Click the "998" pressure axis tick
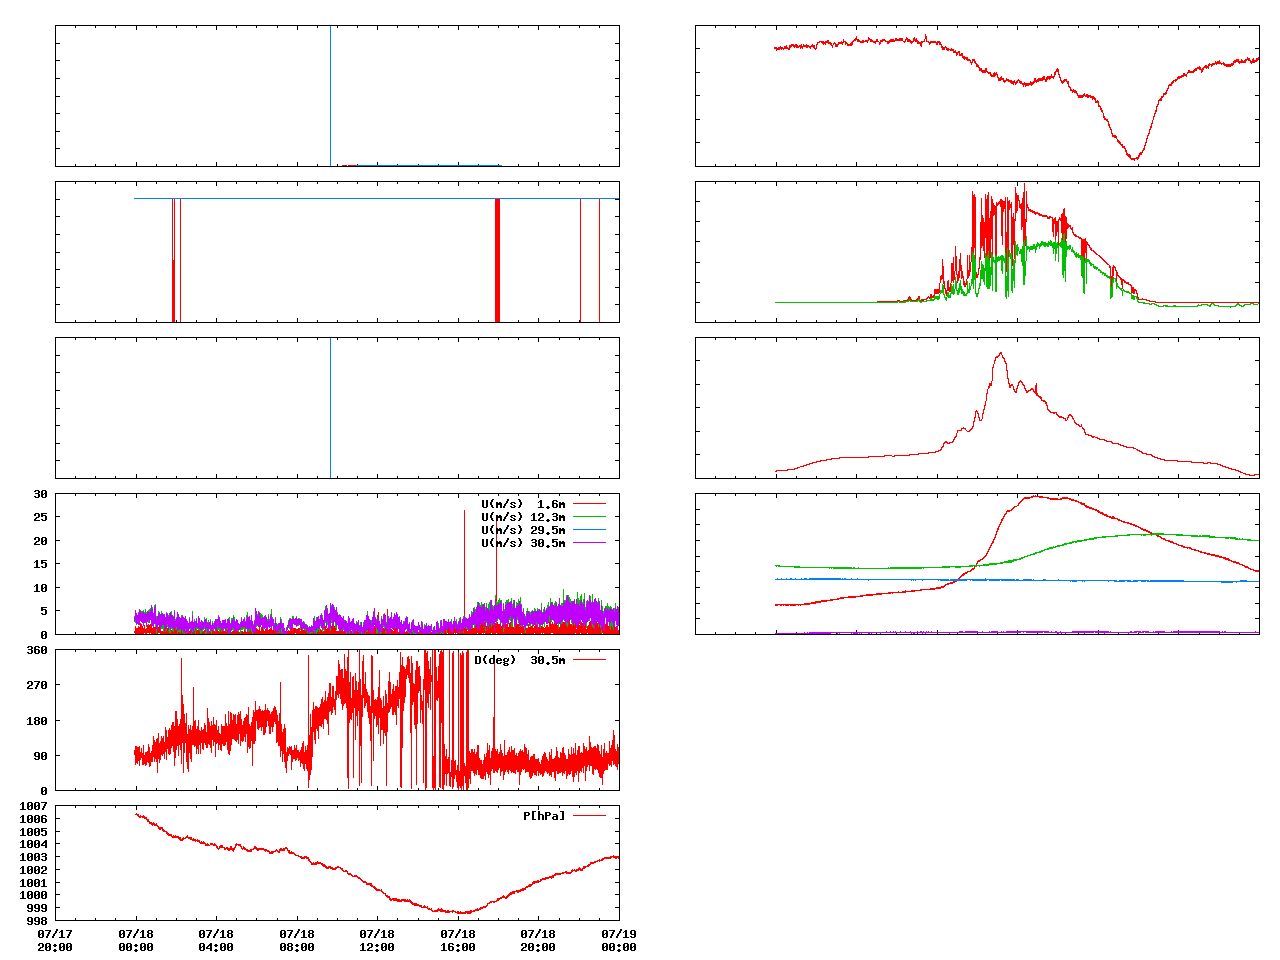The height and width of the screenshot is (960, 1280). tap(37, 921)
